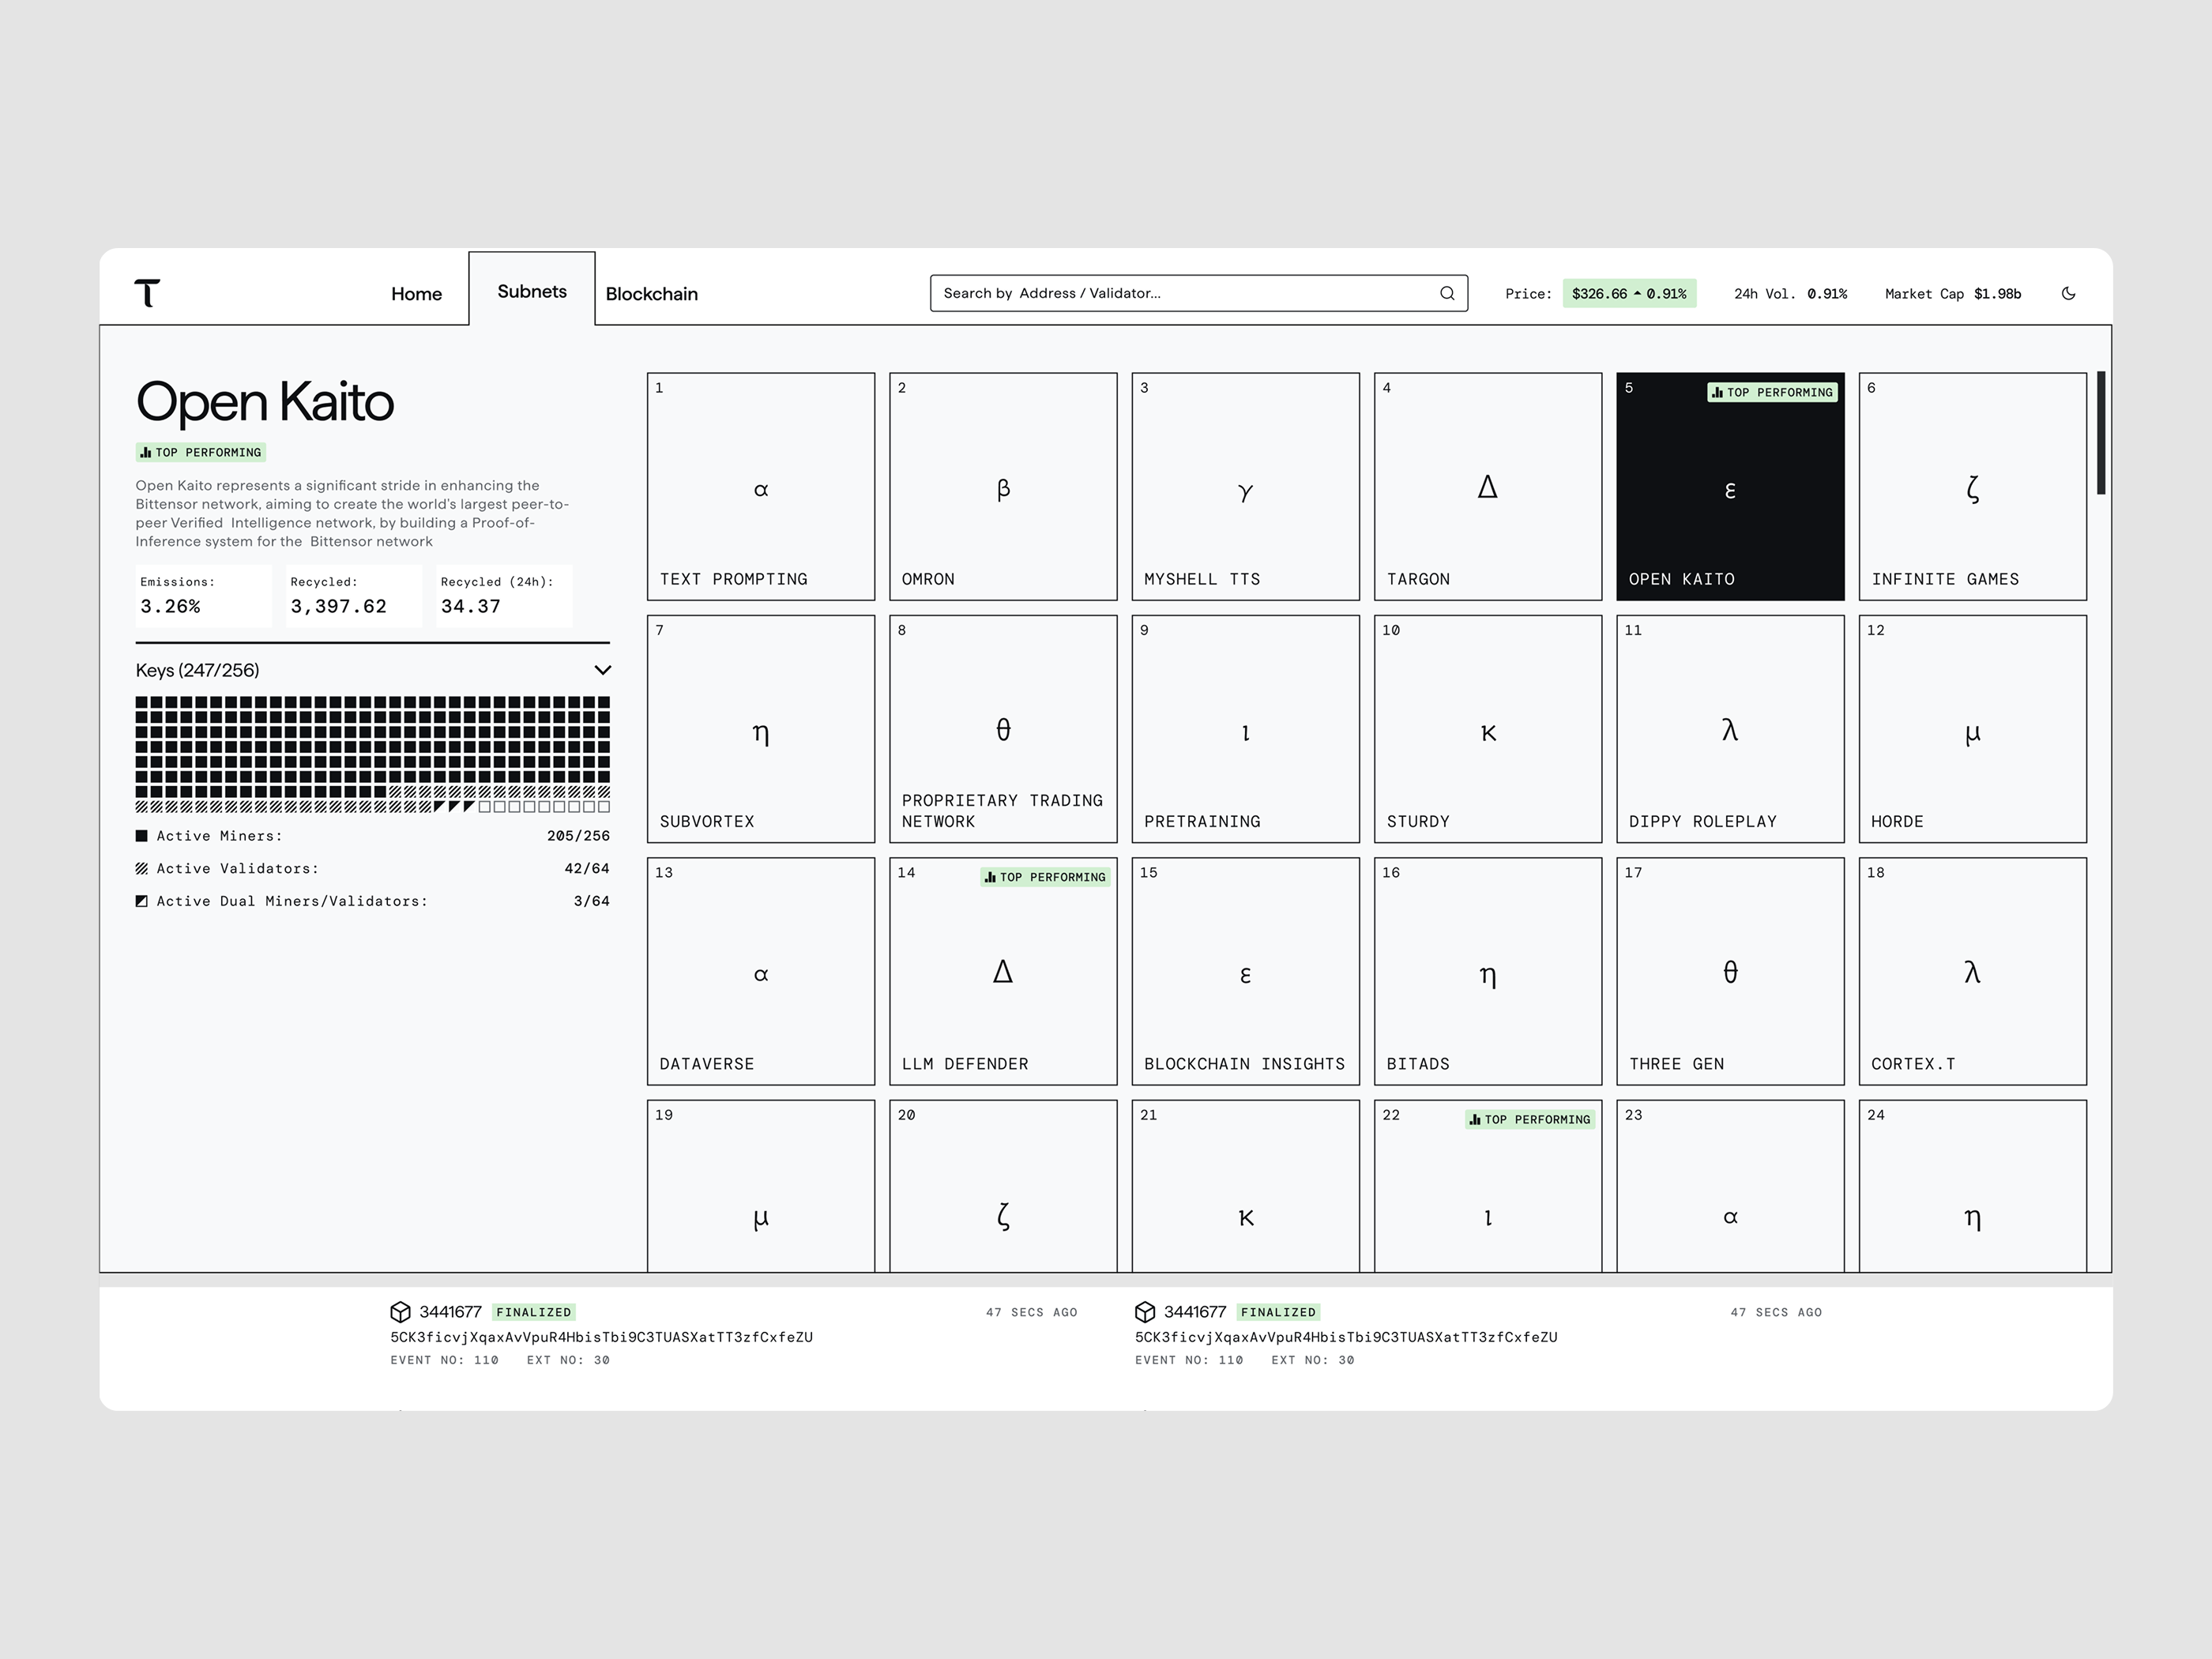Click the right block cube icon
Screen dimensions: 2212x1659
coord(1145,1311)
